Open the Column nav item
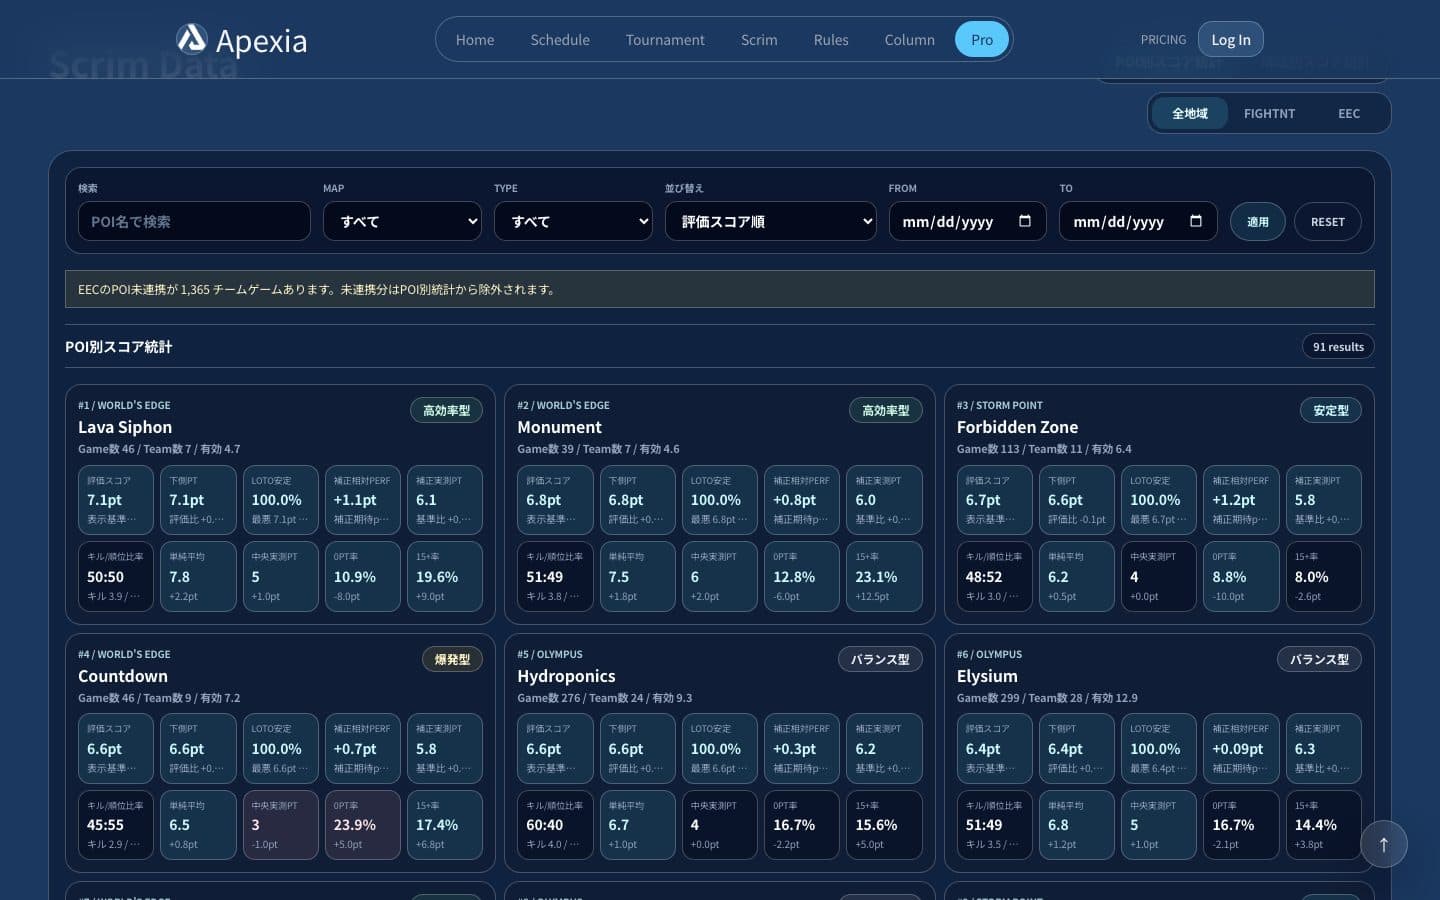This screenshot has height=900, width=1440. [910, 40]
